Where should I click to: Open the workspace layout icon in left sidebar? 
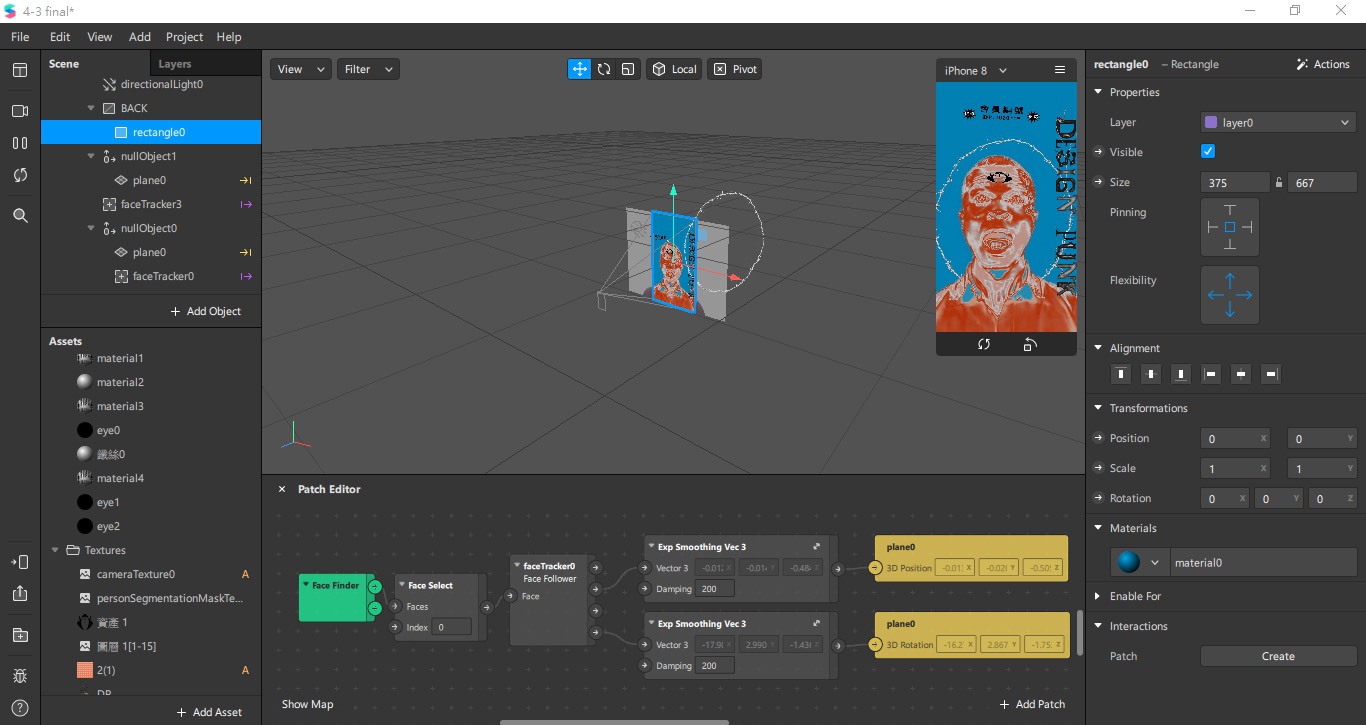pos(20,70)
